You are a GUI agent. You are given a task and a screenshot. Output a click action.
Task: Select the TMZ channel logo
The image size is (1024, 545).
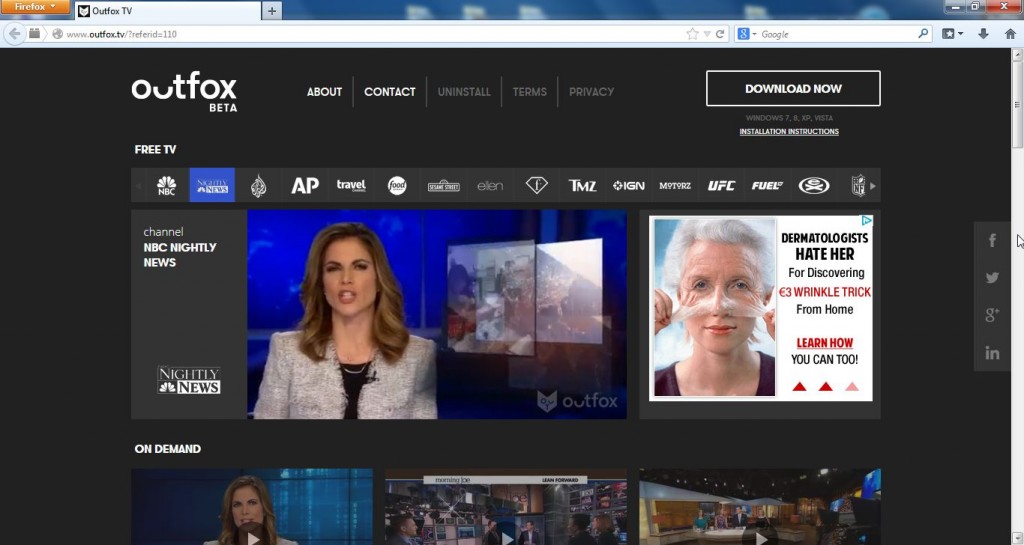[x=582, y=185]
